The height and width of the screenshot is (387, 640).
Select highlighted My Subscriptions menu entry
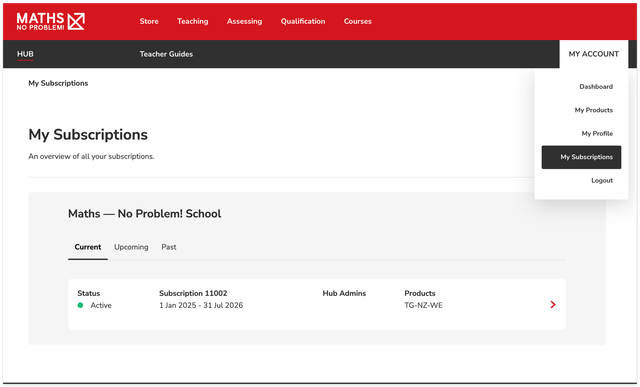(x=581, y=157)
